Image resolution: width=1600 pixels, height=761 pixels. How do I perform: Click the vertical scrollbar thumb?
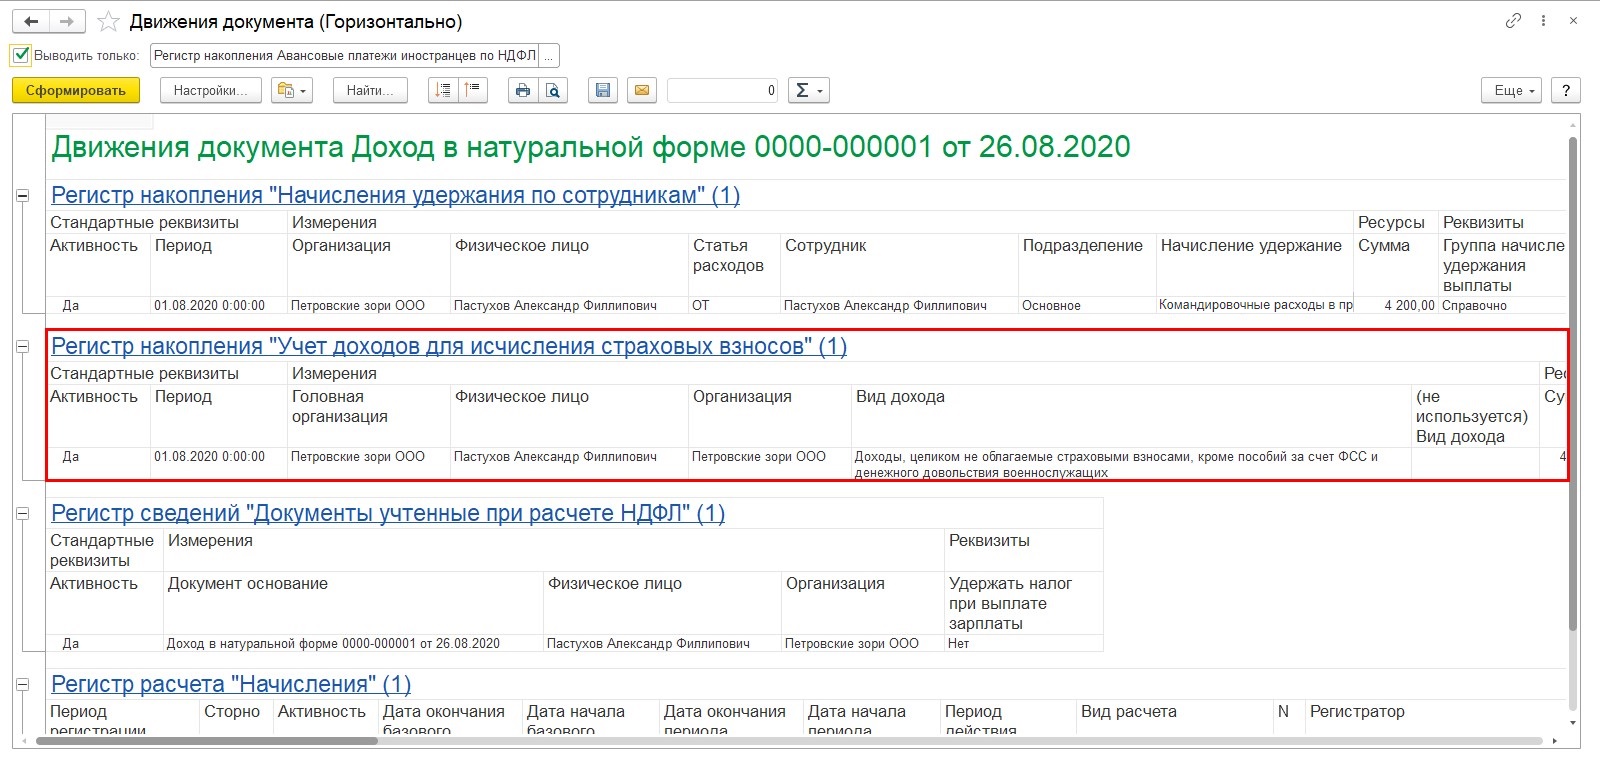tap(1572, 385)
